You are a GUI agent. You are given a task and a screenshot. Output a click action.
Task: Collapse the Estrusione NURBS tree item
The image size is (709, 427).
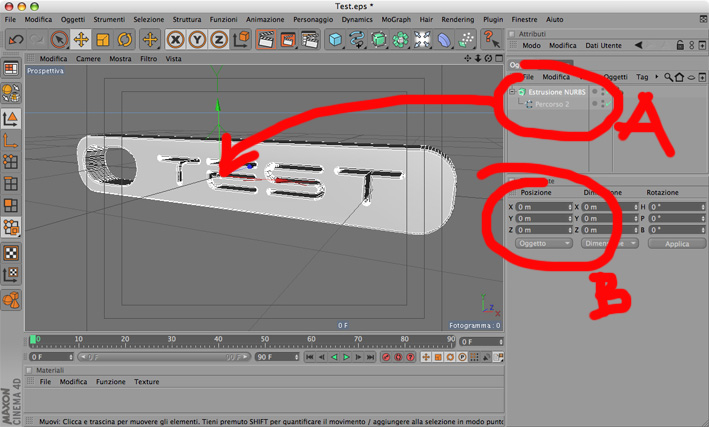(512, 92)
